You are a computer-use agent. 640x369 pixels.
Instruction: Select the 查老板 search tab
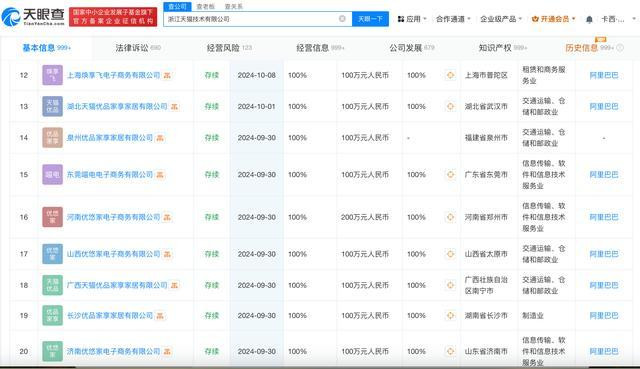click(205, 7)
